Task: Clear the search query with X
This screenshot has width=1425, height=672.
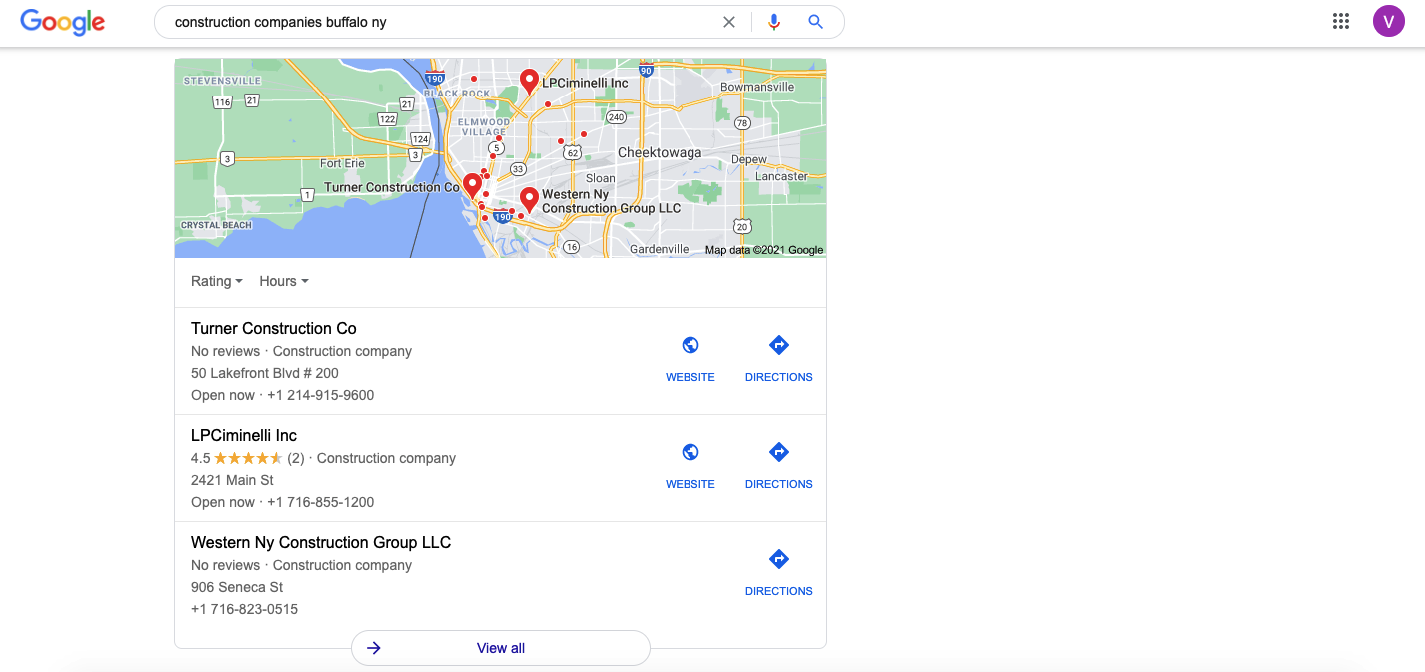Action: coord(729,22)
